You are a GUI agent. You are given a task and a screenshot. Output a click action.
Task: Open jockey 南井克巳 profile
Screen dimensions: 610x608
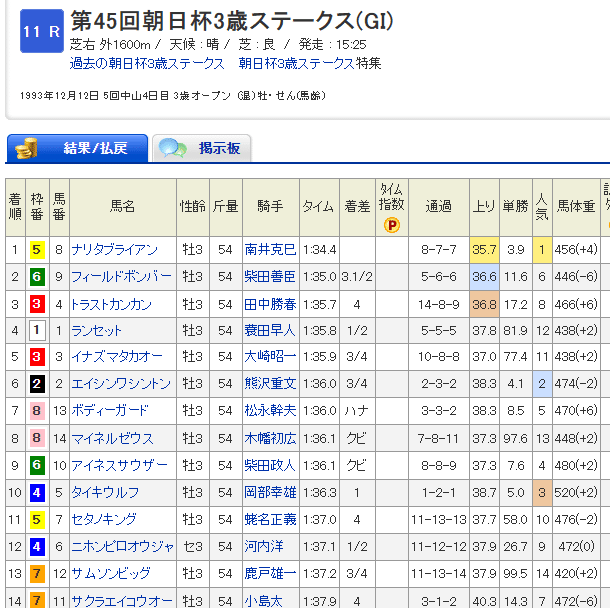point(270,249)
